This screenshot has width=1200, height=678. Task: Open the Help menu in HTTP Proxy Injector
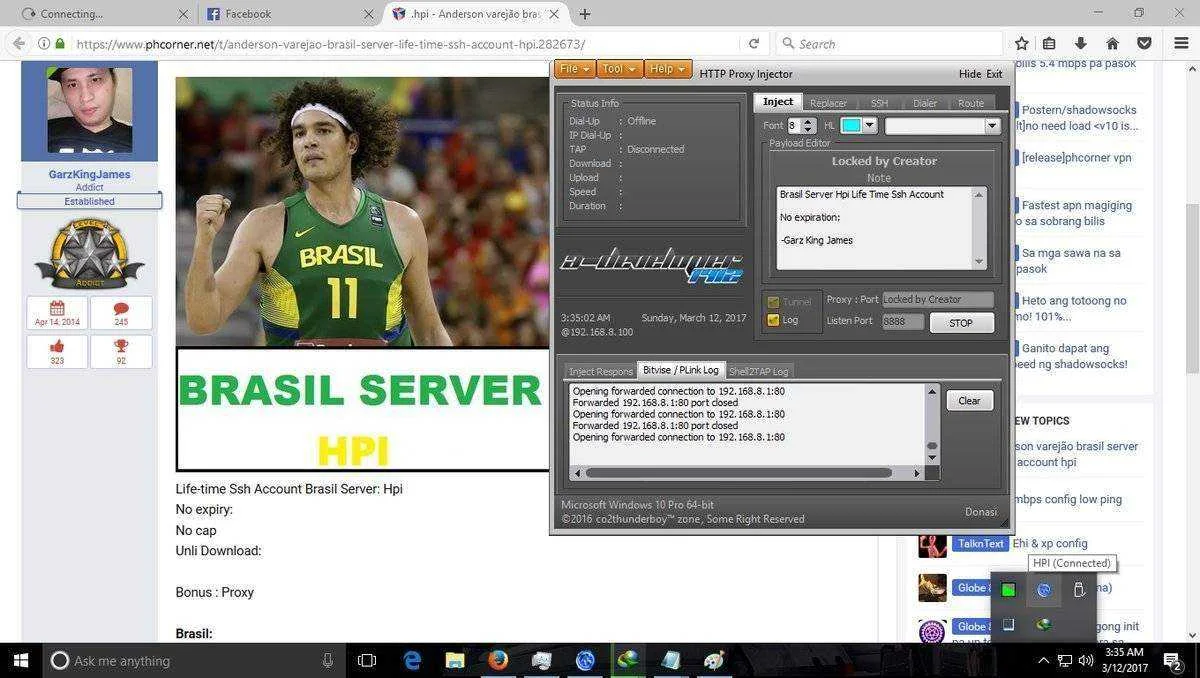(x=667, y=69)
